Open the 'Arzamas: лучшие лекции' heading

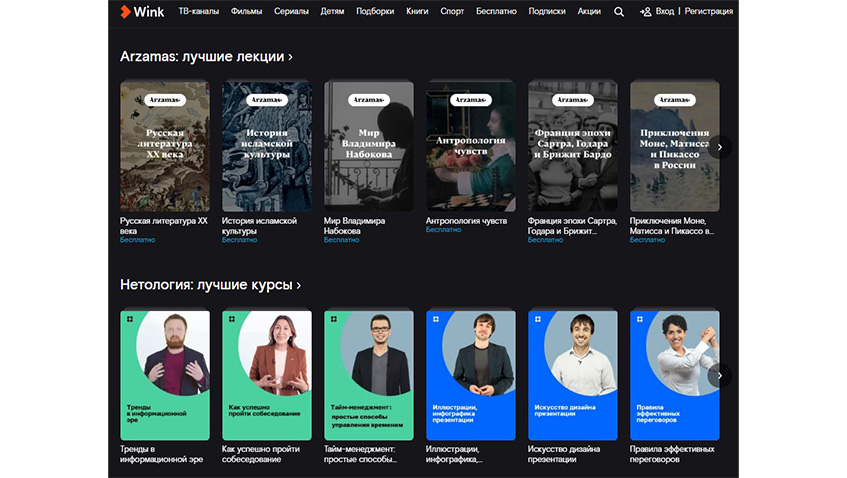[206, 57]
